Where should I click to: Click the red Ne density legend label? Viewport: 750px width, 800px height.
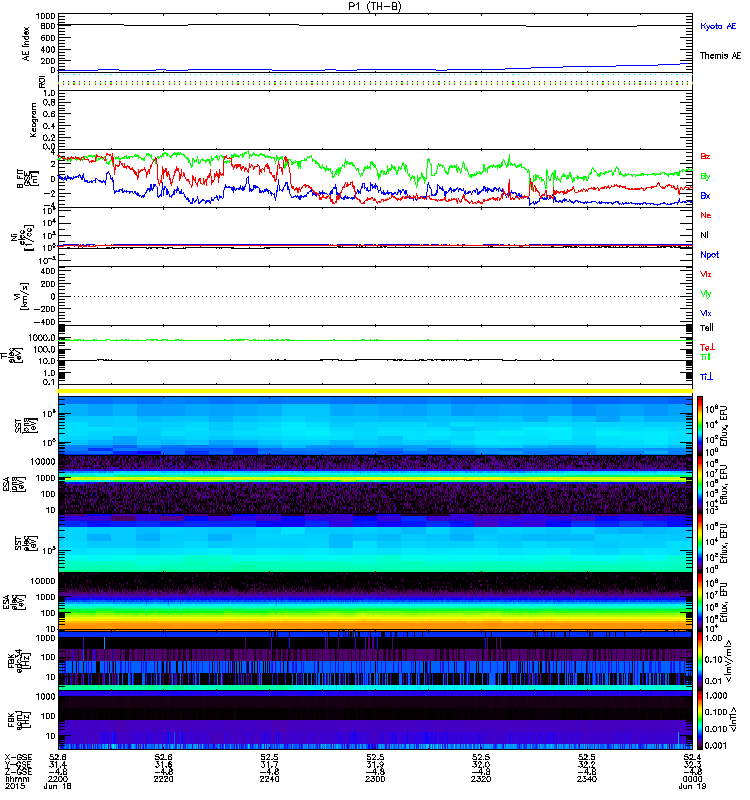click(x=706, y=215)
